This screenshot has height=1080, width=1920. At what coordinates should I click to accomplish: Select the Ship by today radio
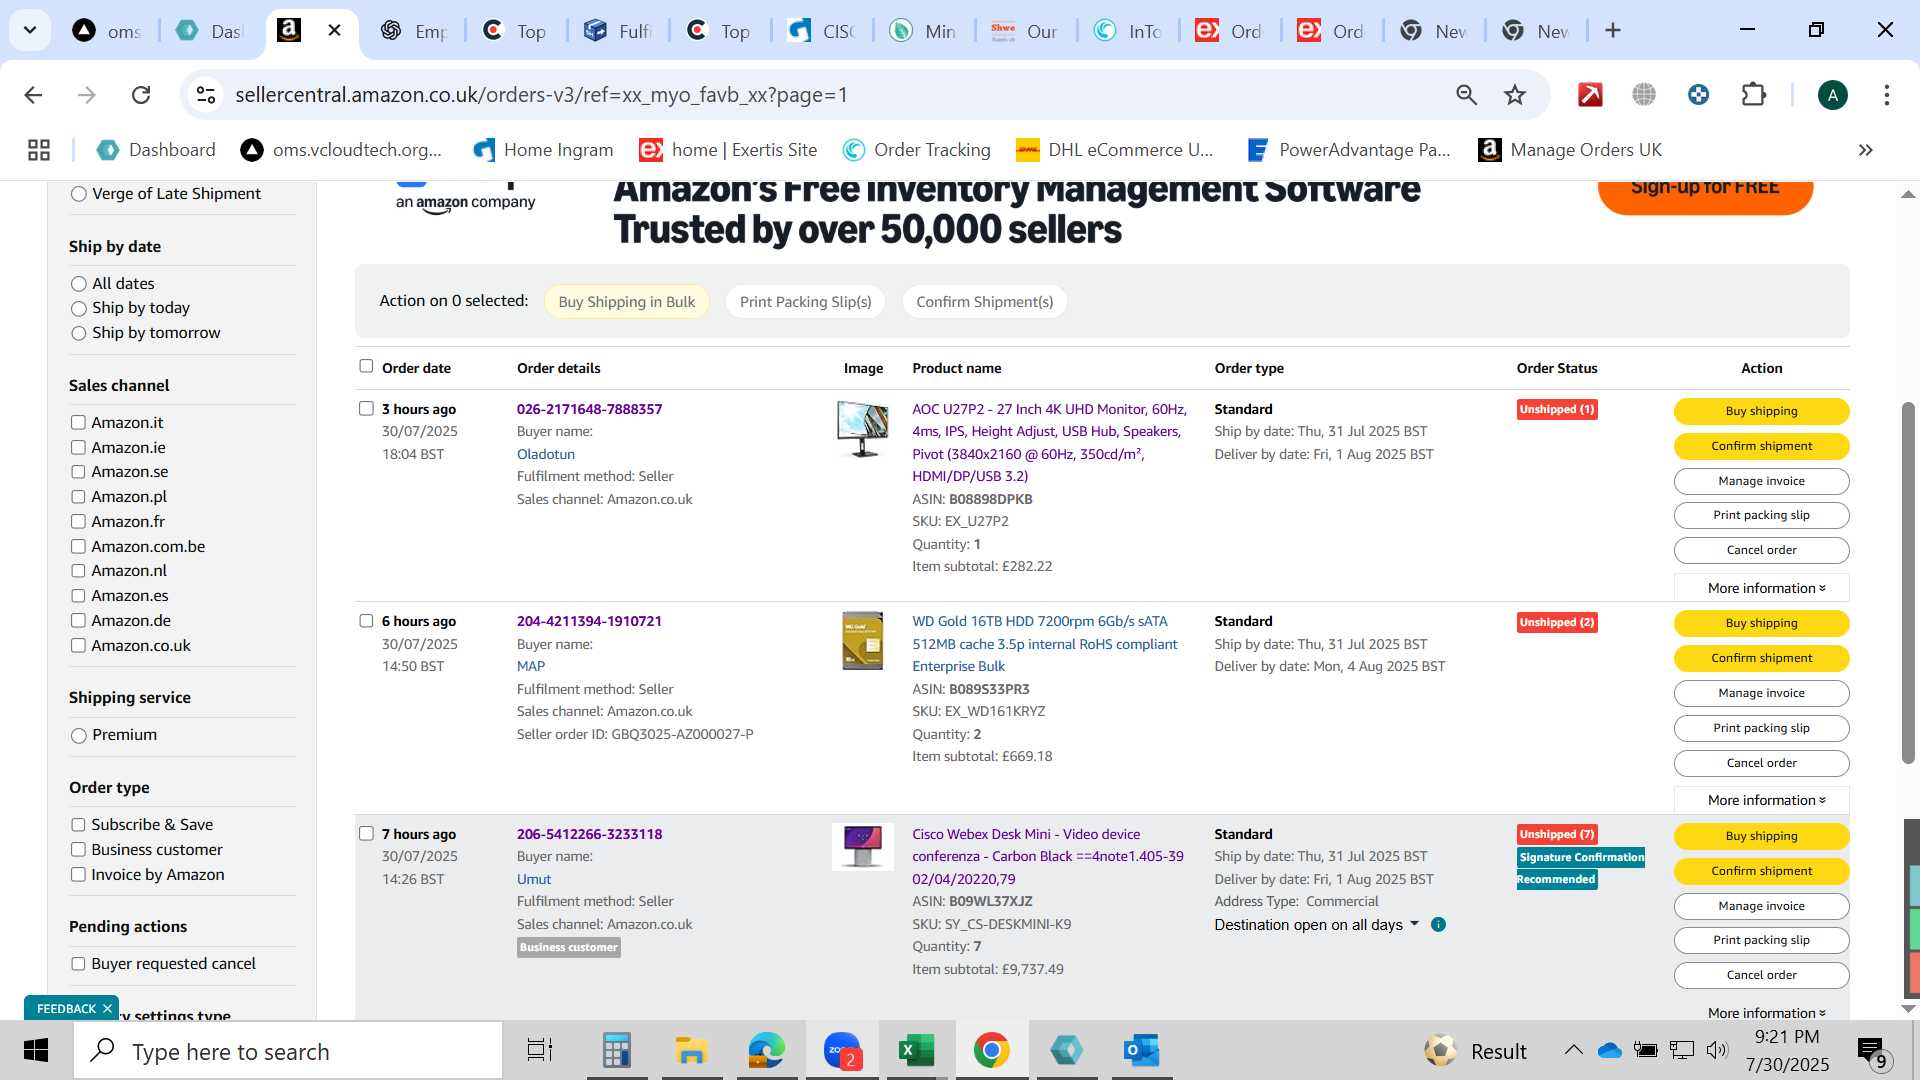[79, 308]
